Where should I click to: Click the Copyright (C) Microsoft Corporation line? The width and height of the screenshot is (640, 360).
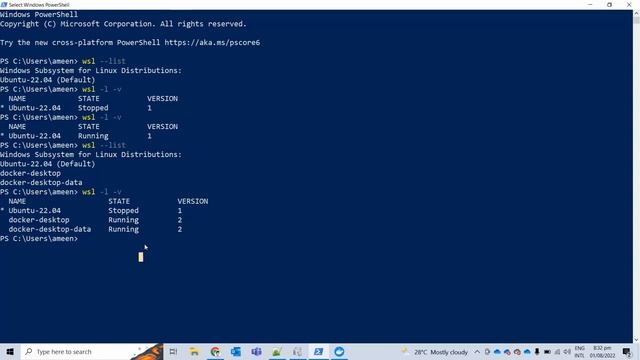[123, 24]
